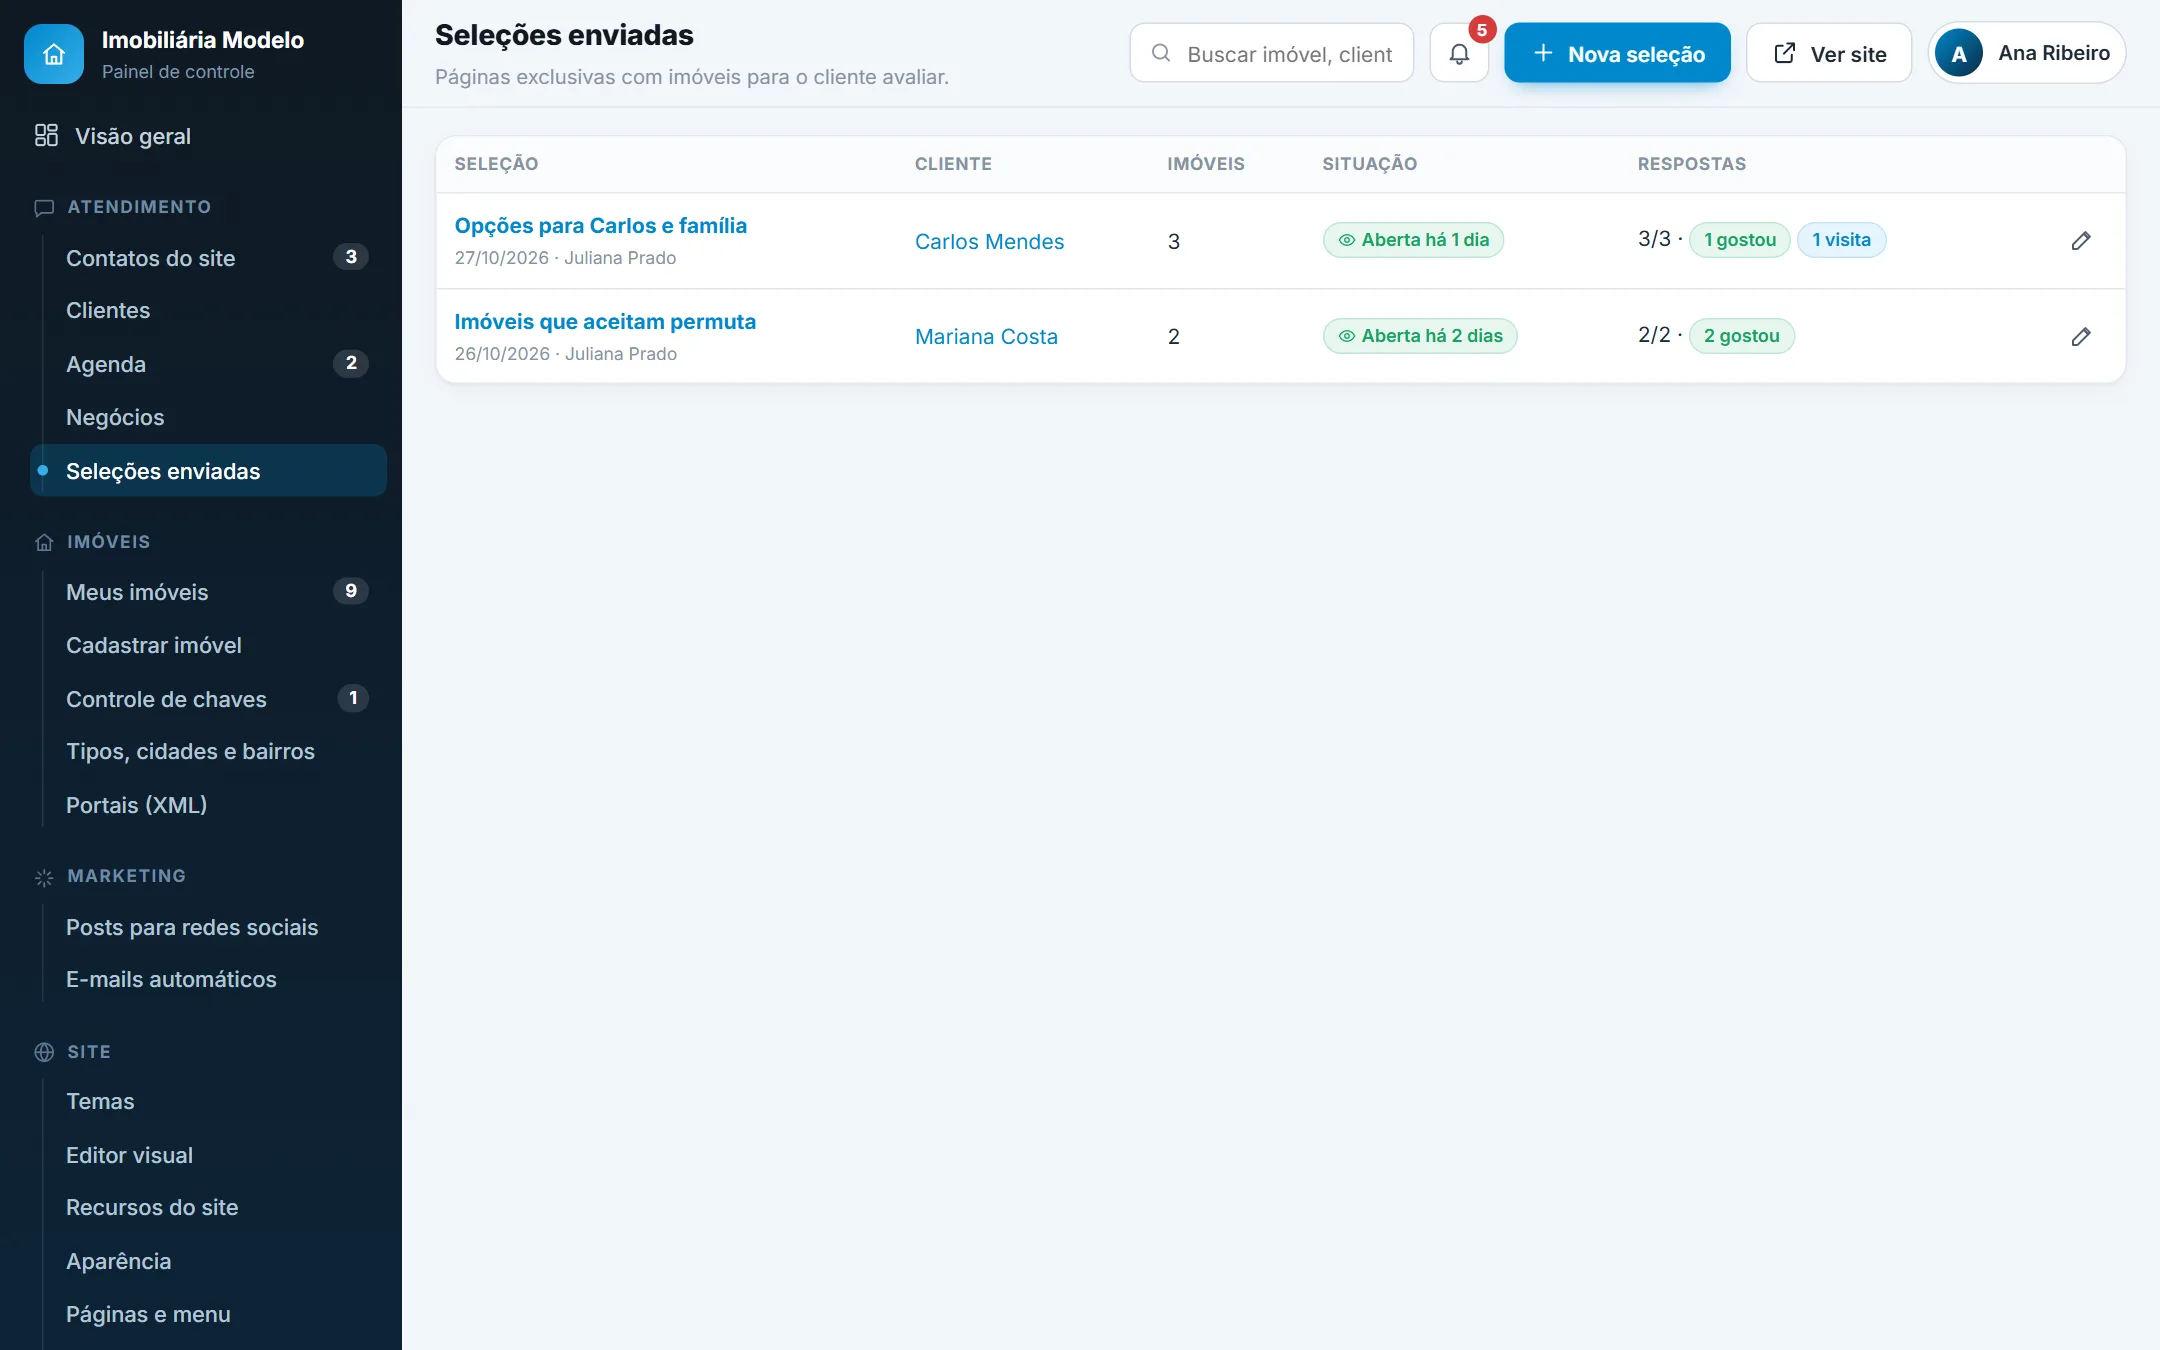Screen dimensions: 2160x1350
Task: Go to Cadastrar imóvel
Action: coord(208,645)
